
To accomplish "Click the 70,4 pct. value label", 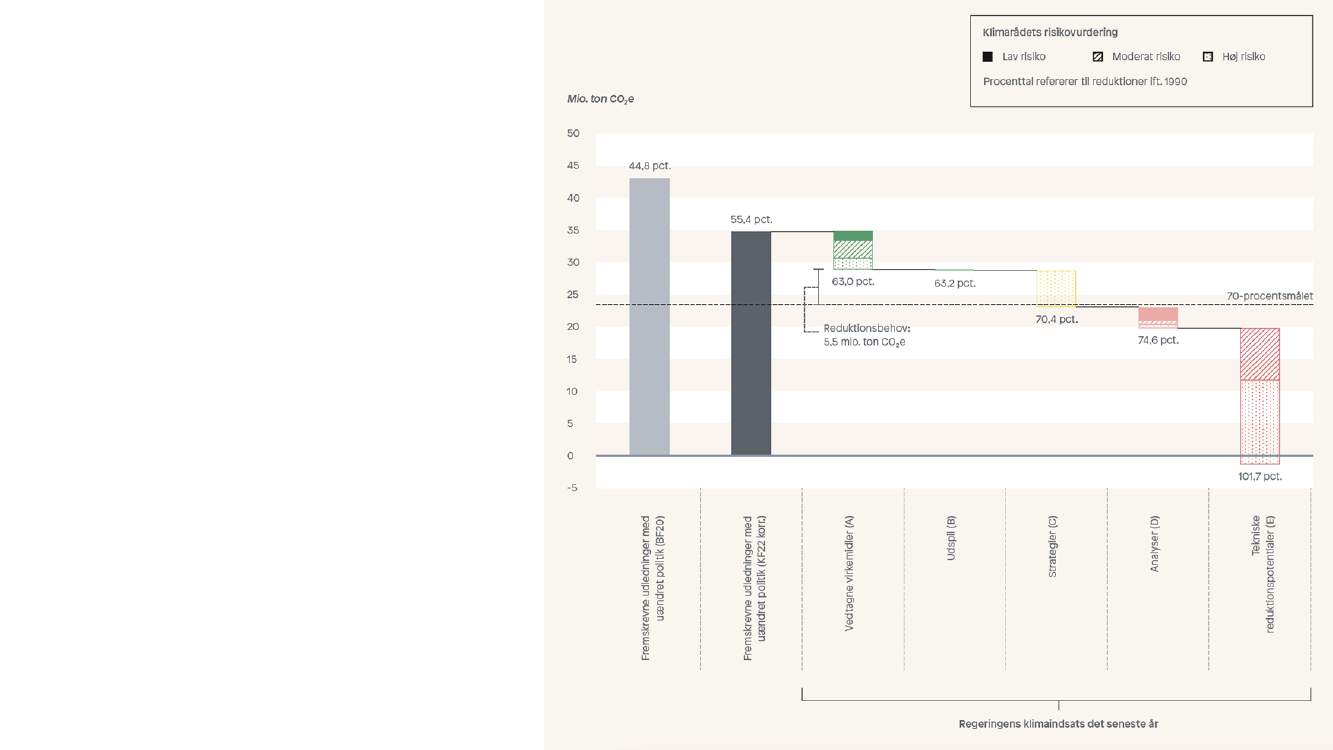I will [x=1056, y=320].
